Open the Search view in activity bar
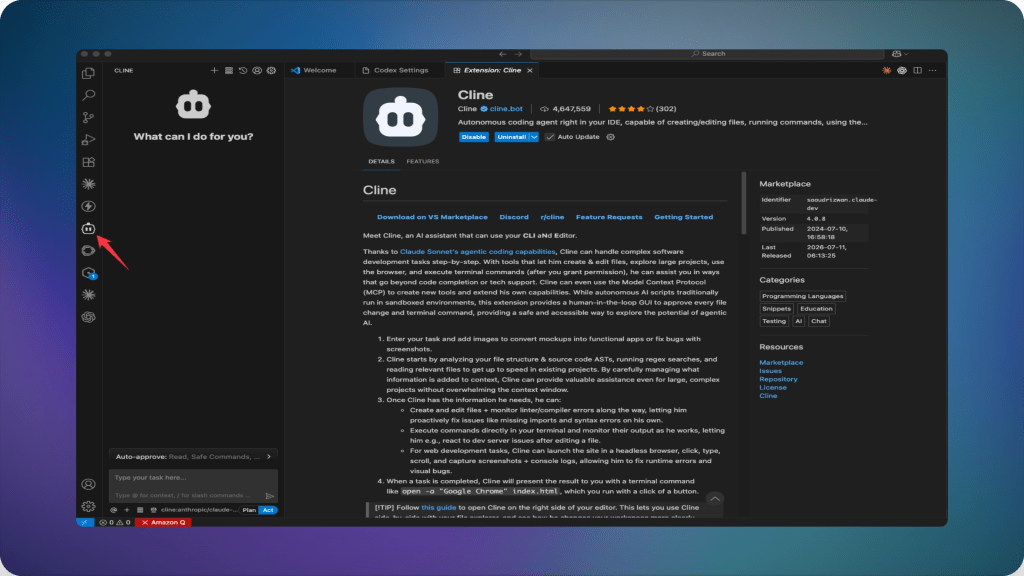 tap(88, 95)
